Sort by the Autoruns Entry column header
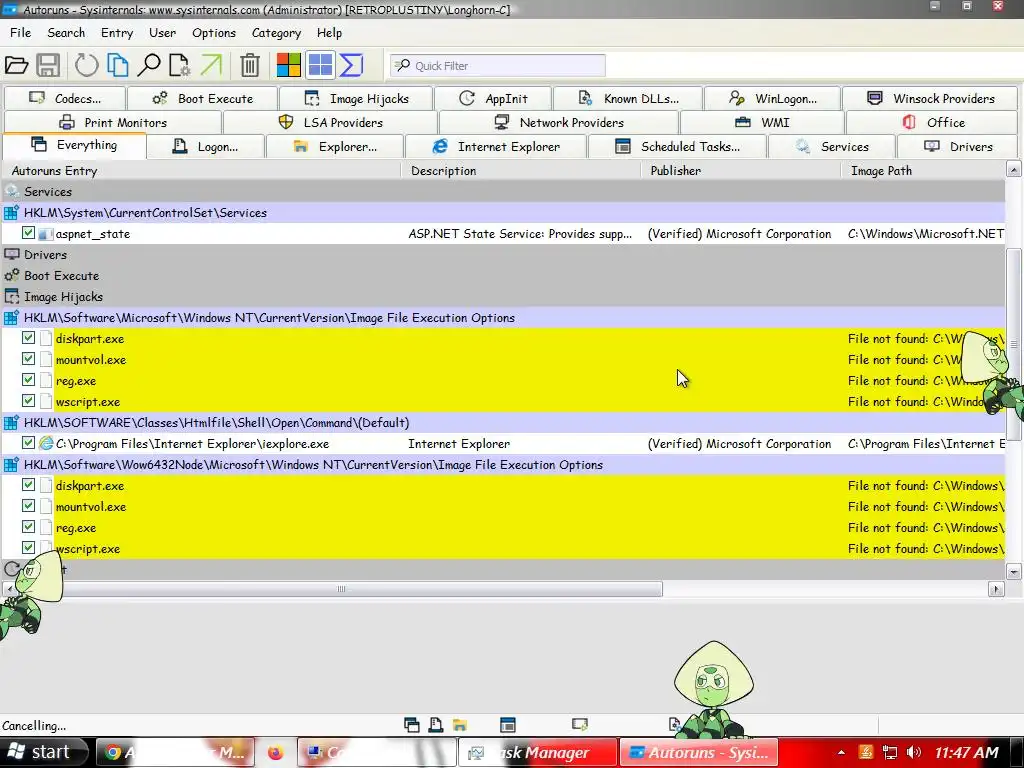This screenshot has width=1024, height=768. [202, 170]
